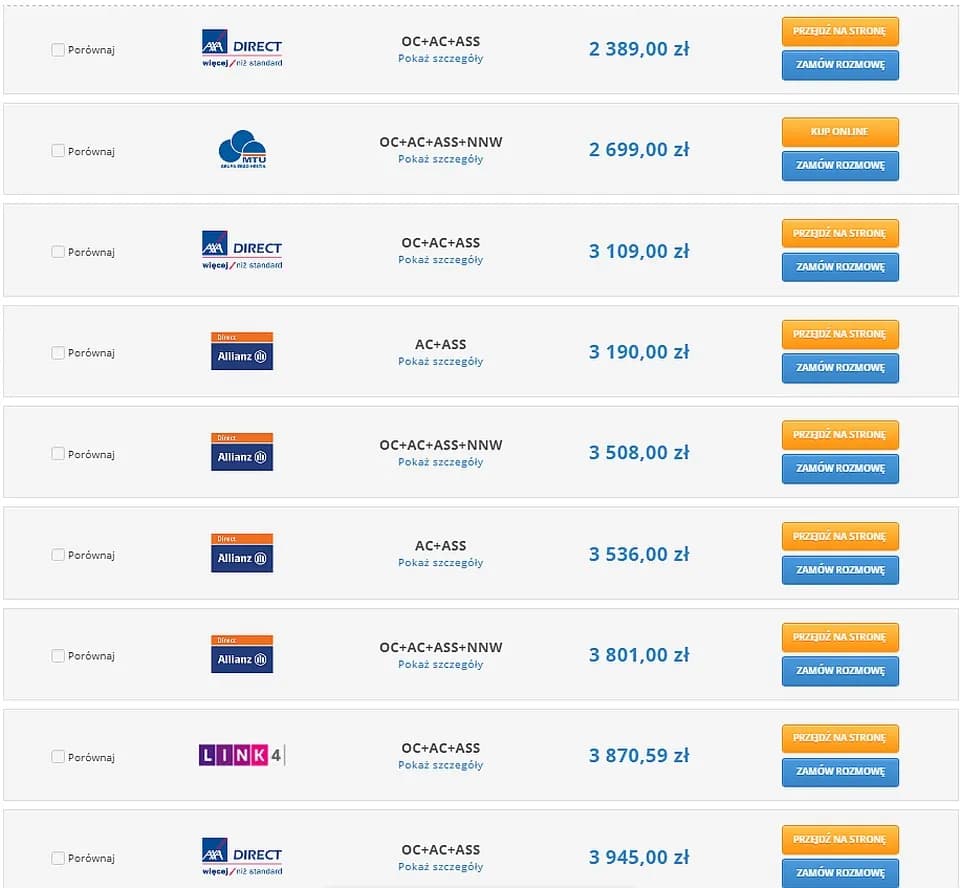This screenshot has height=888, width=960.
Task: Click the 2 699 zł price text
Action: coord(638,149)
